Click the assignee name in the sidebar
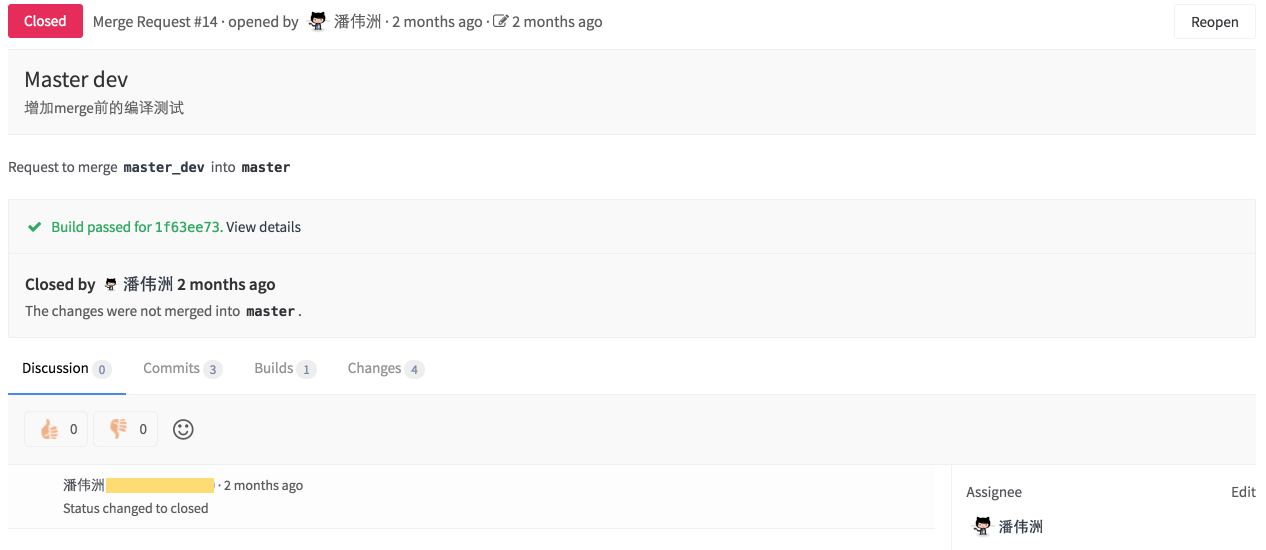Viewport: 1266px width, 550px height. [x=1021, y=526]
